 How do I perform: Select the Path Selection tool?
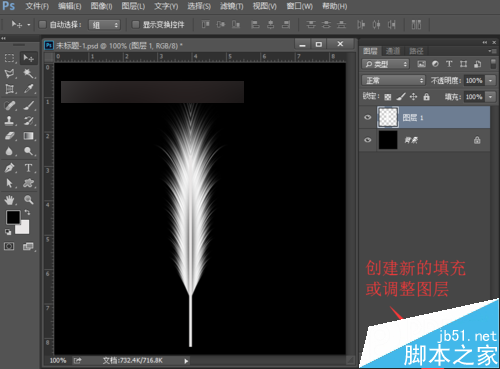tap(9, 183)
